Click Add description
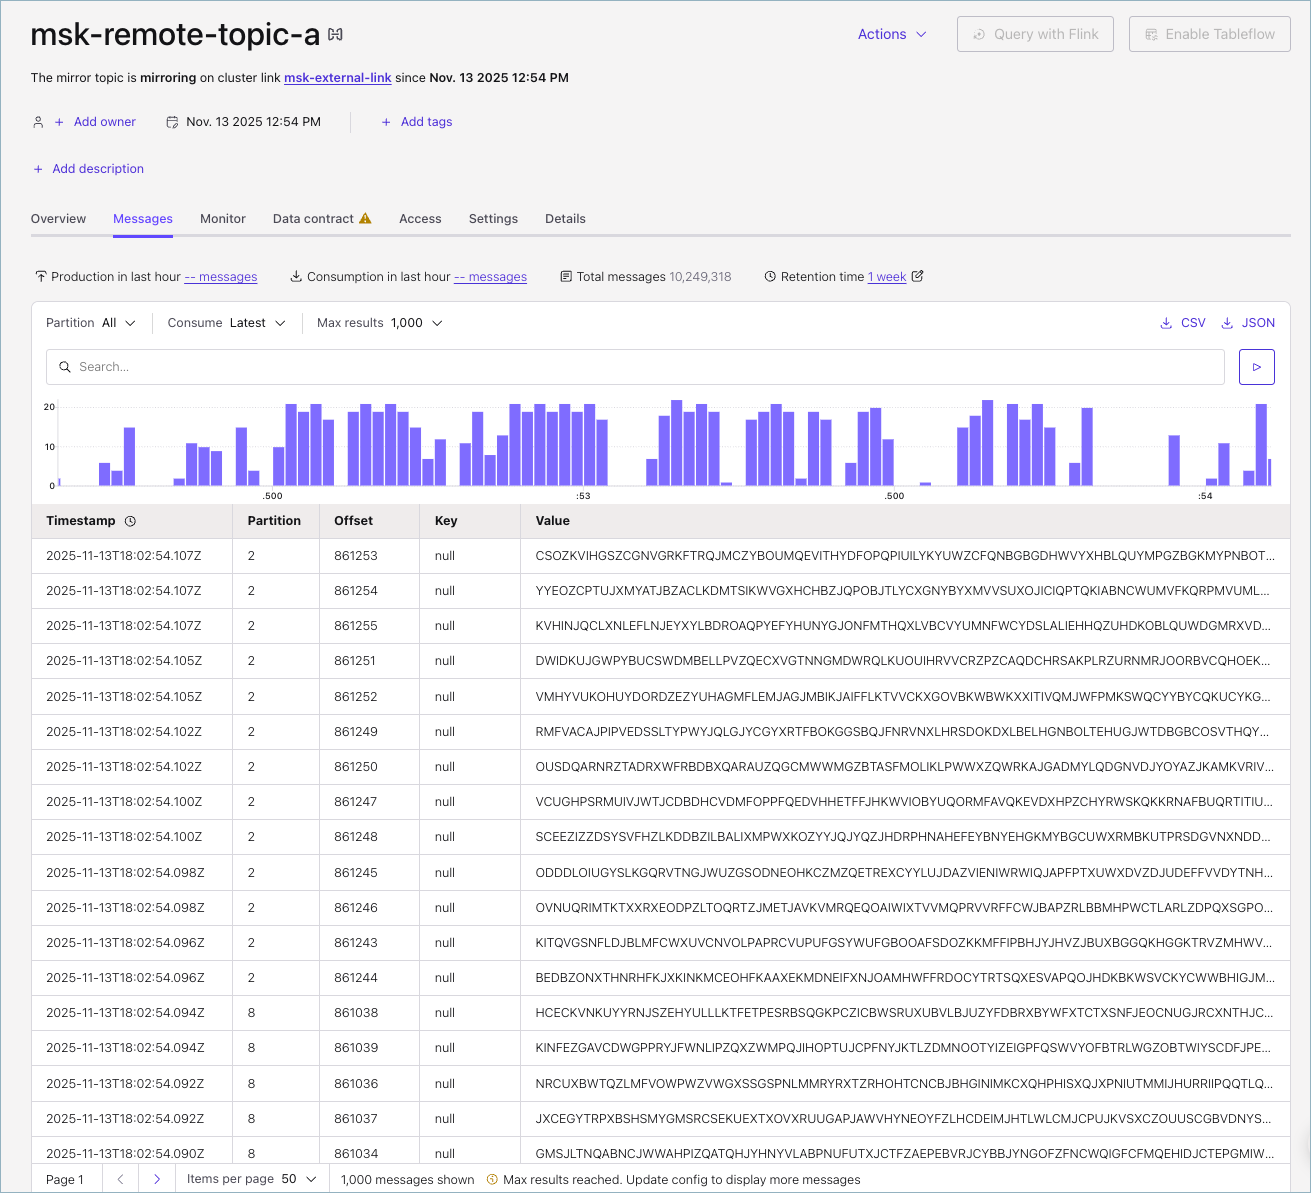The height and width of the screenshot is (1193, 1311). click(88, 168)
